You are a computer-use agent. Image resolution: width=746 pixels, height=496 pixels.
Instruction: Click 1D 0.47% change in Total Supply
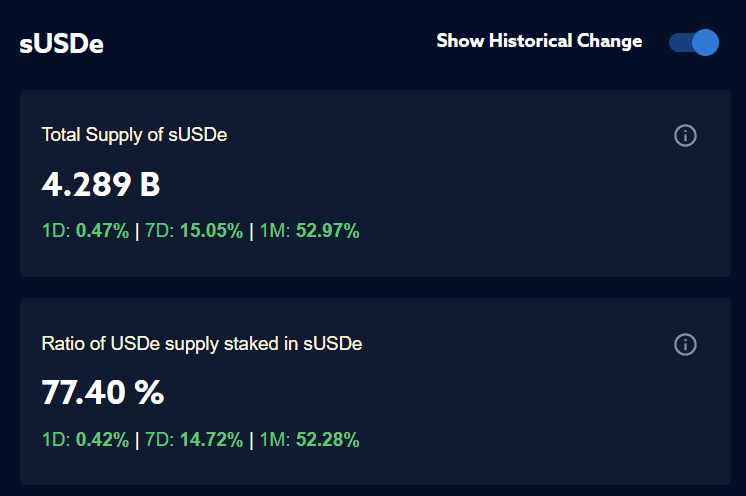(x=102, y=231)
